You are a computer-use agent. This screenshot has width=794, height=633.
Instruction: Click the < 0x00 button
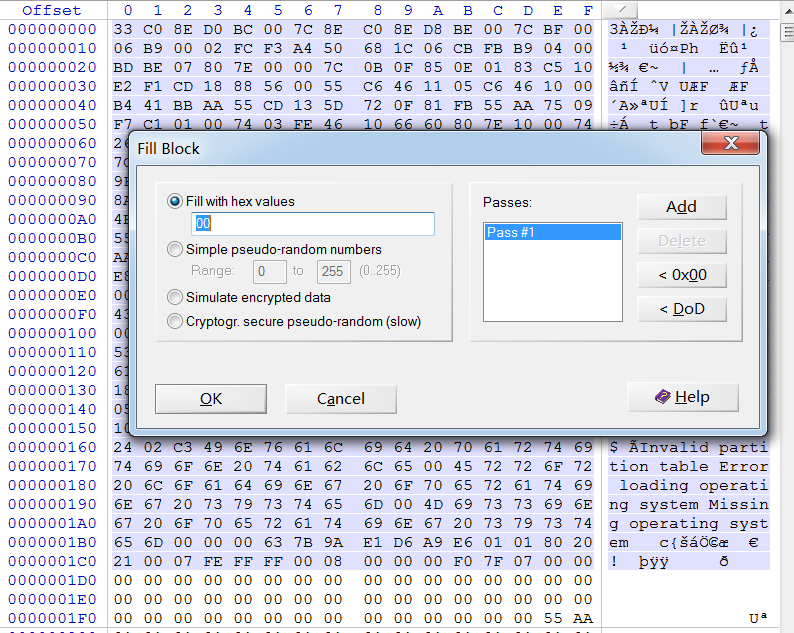(681, 275)
